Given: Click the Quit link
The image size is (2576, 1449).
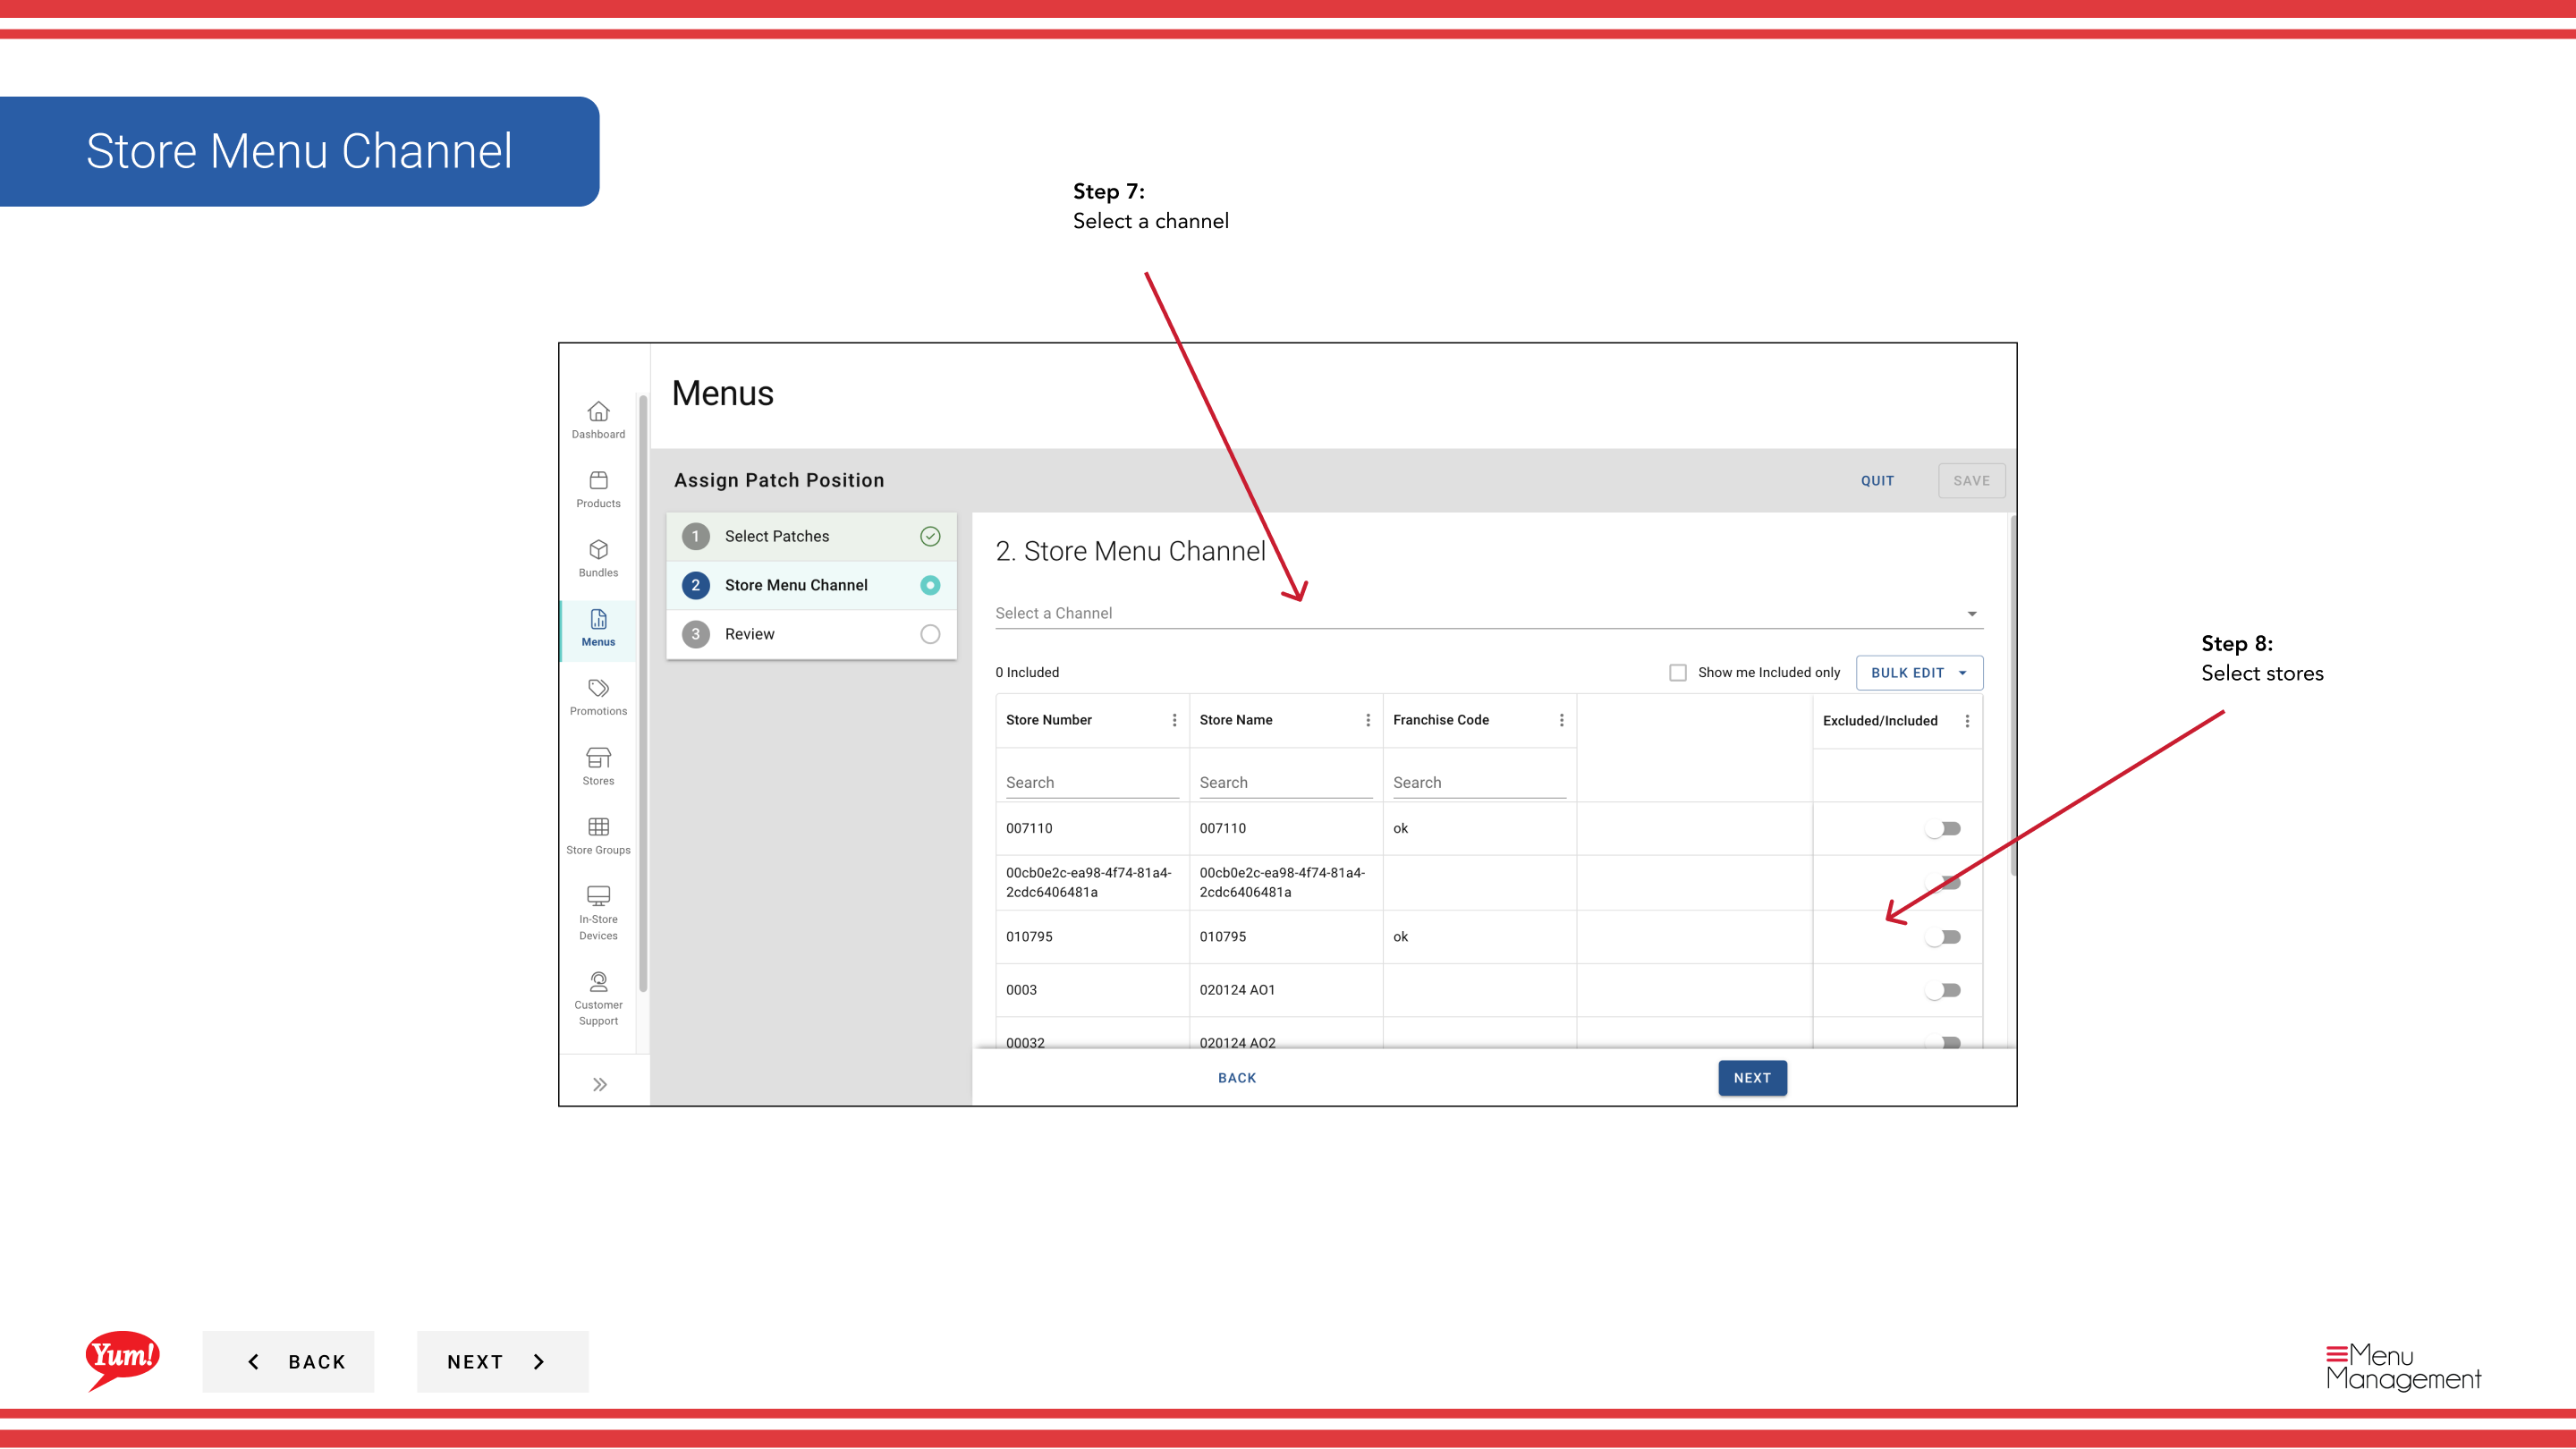Looking at the screenshot, I should [x=1877, y=481].
